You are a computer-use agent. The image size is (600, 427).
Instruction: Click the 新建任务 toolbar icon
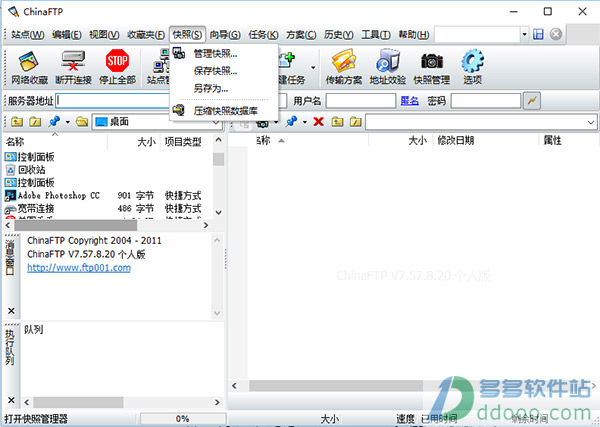click(x=292, y=67)
